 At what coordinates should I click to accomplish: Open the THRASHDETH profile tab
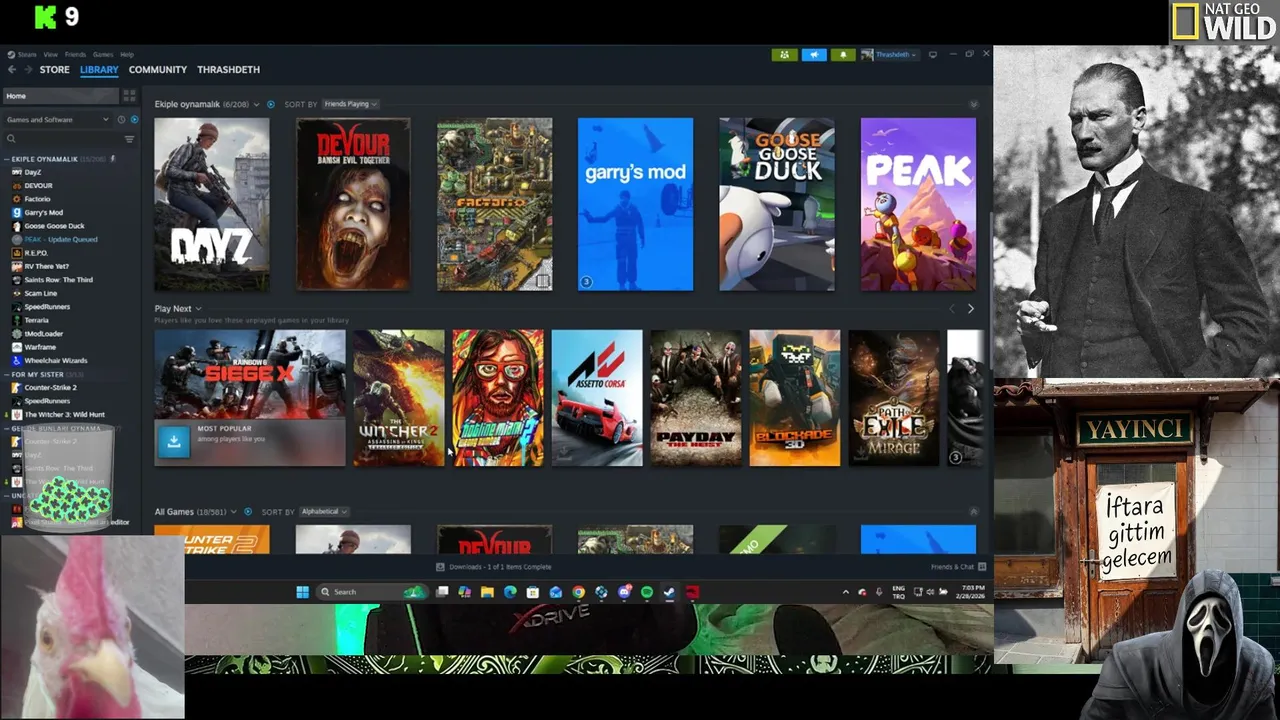228,70
